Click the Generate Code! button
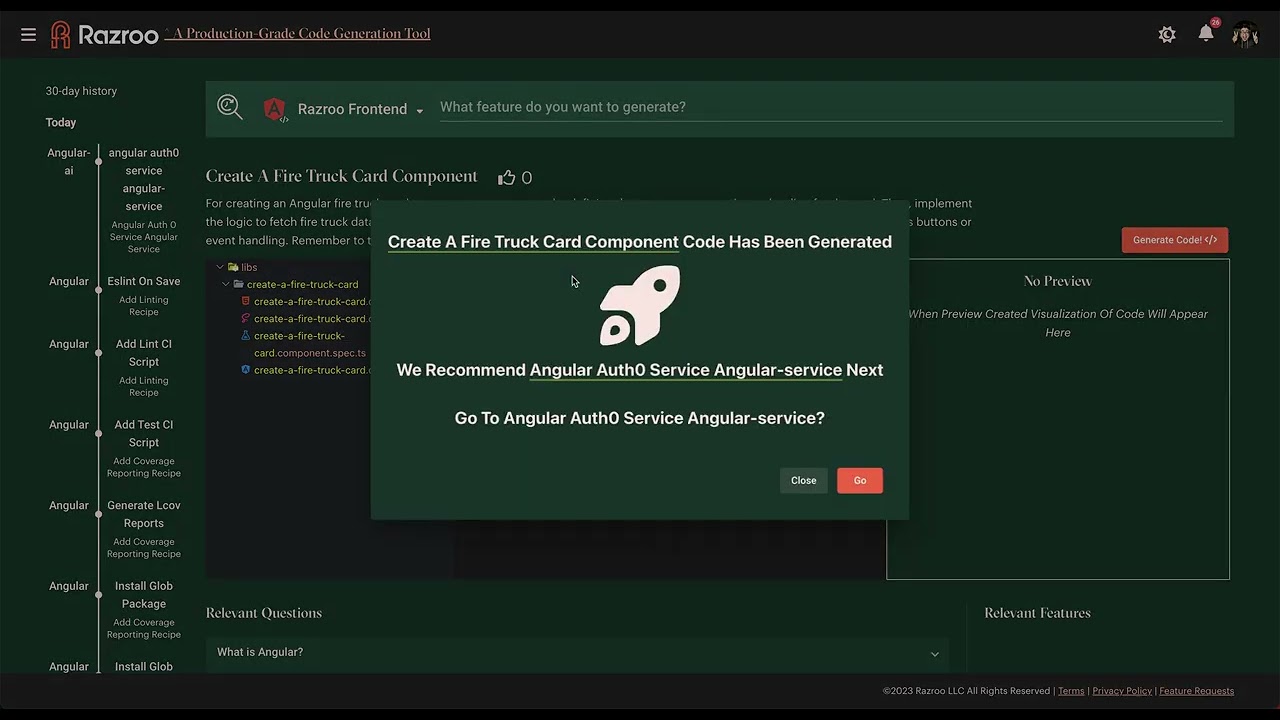The height and width of the screenshot is (720, 1280). tap(1174, 240)
